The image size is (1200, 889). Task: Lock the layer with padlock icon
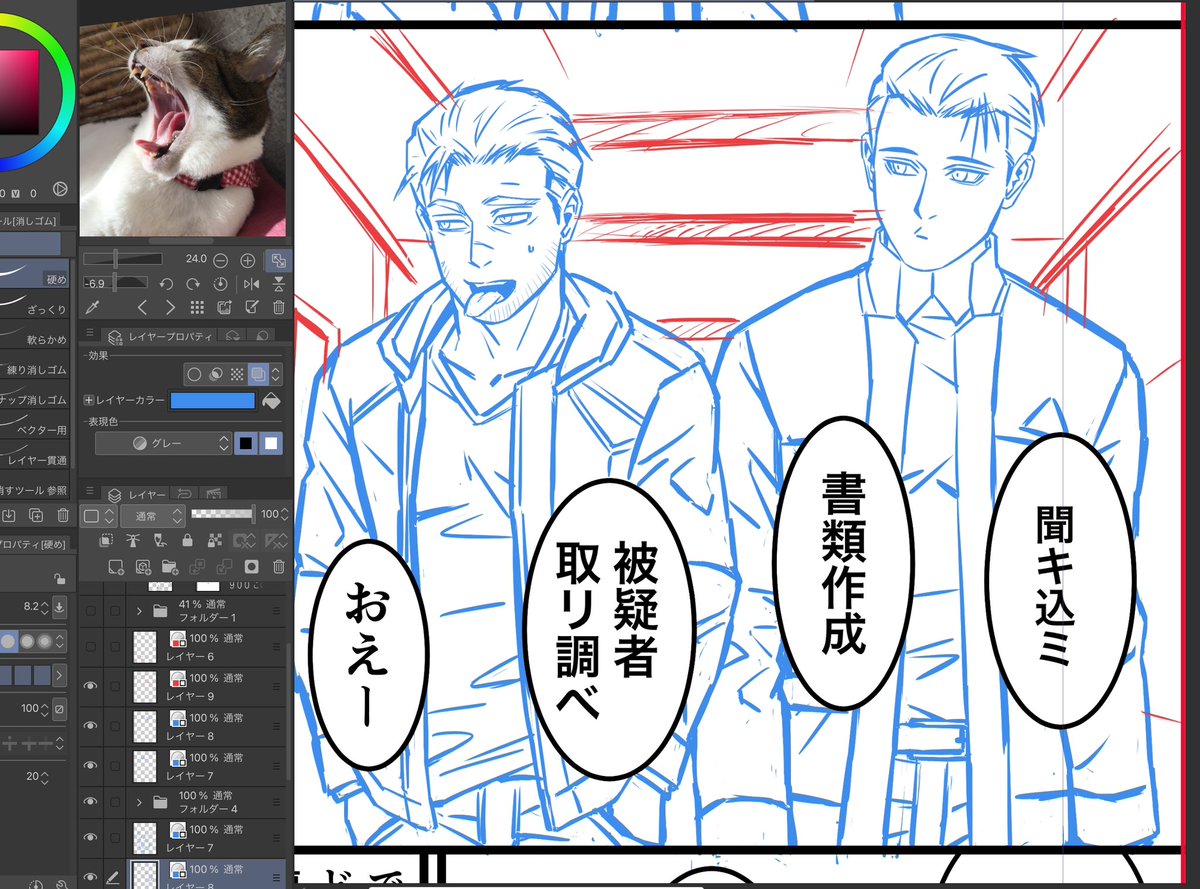187,541
